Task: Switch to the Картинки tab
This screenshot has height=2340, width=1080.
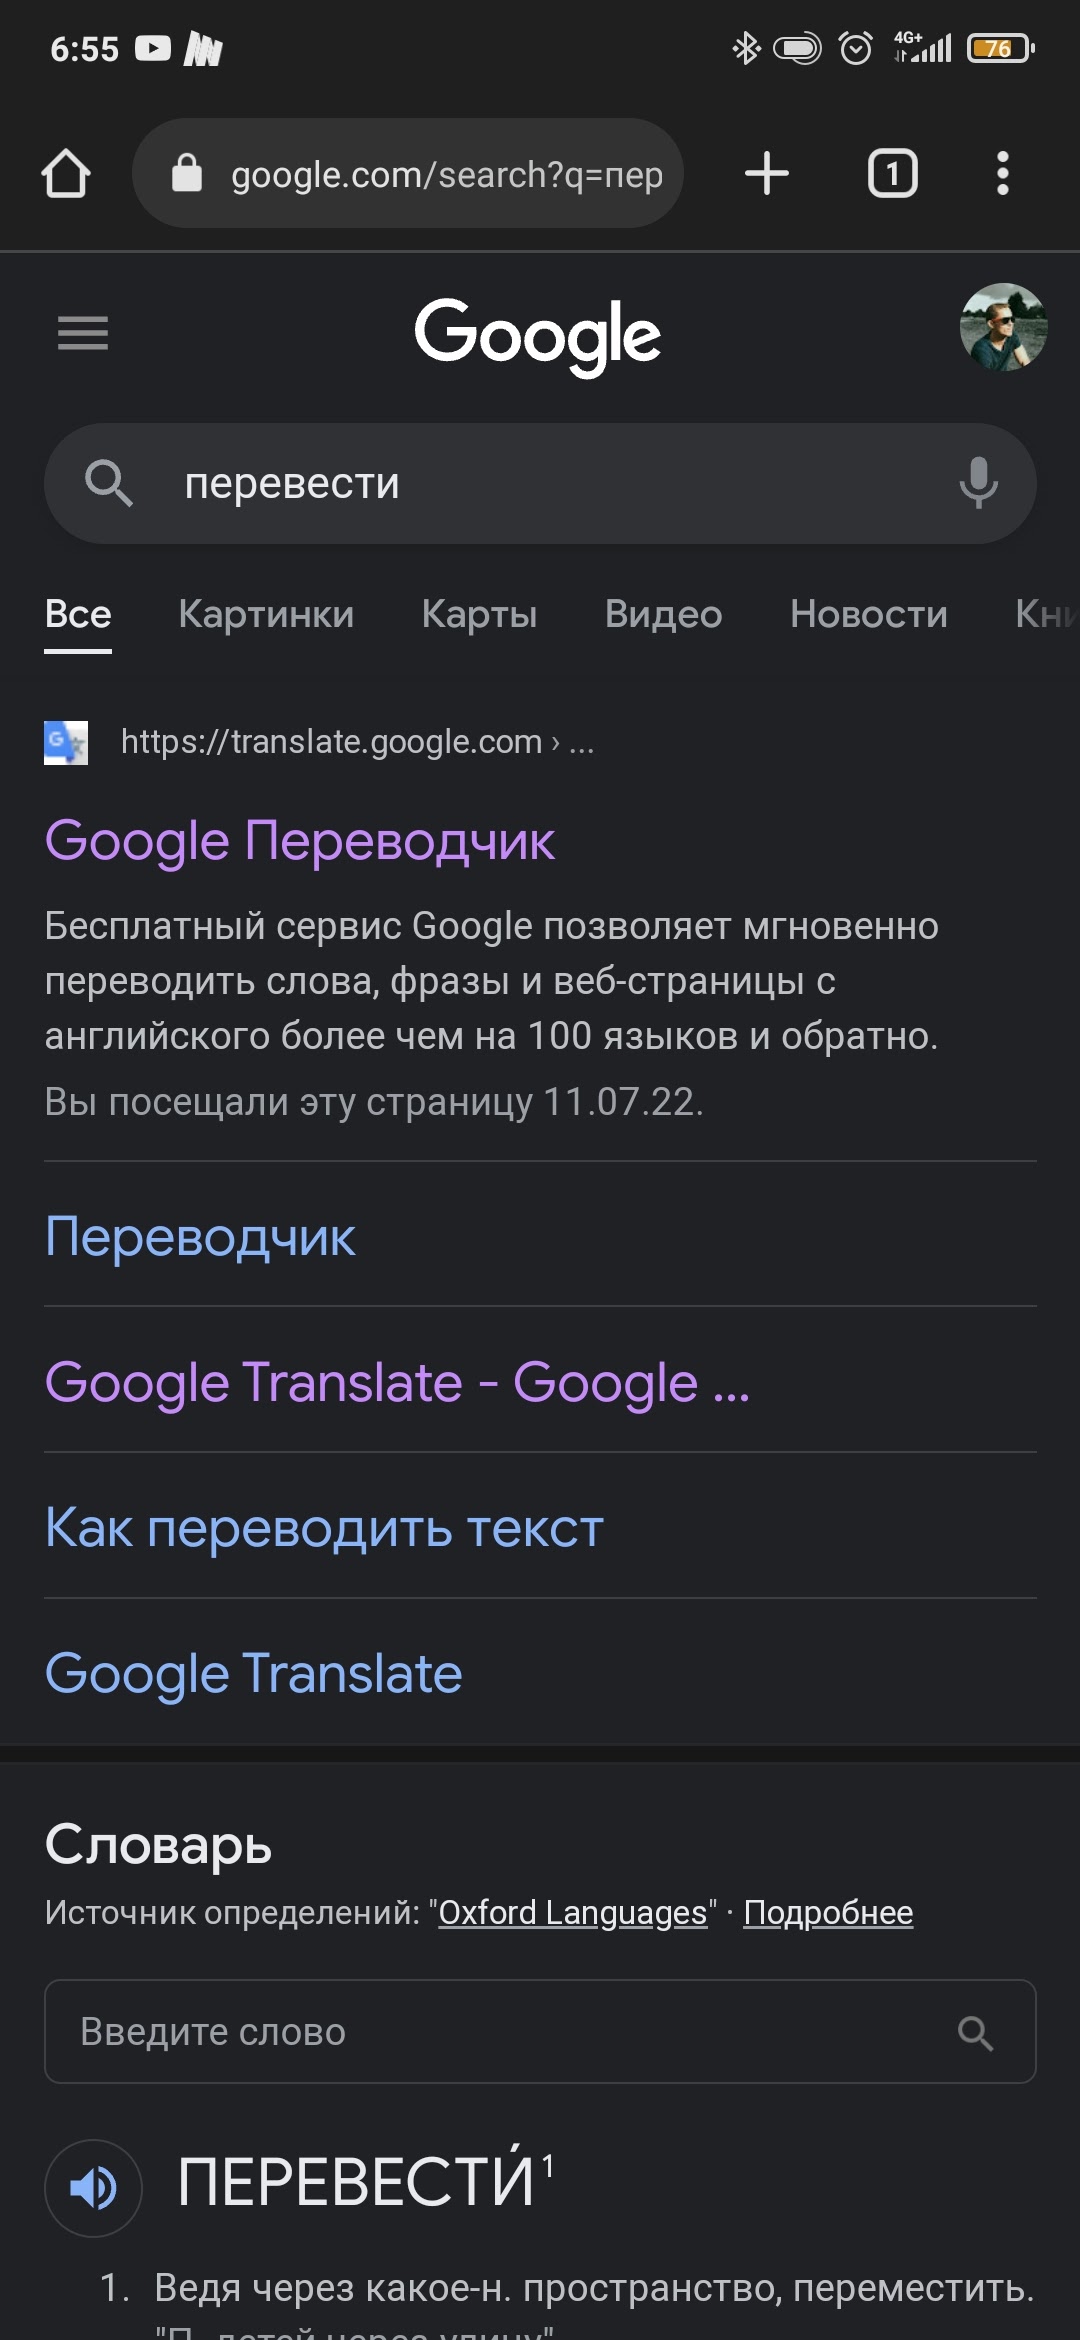Action: [266, 614]
